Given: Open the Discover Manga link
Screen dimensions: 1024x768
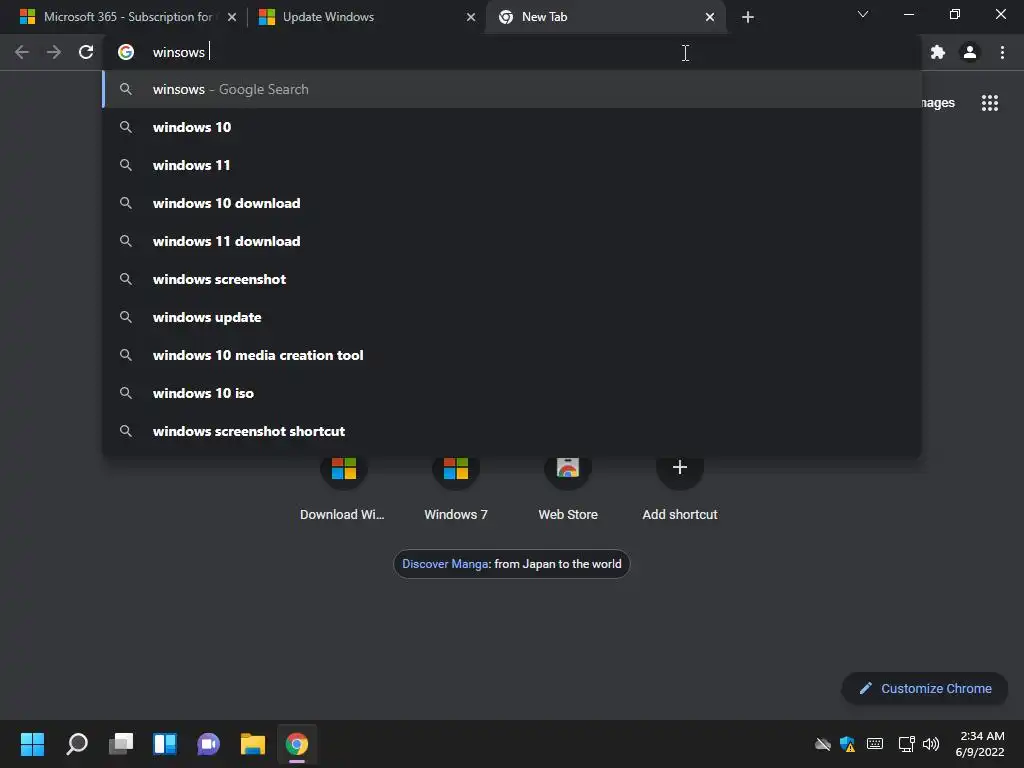Looking at the screenshot, I should [511, 564].
